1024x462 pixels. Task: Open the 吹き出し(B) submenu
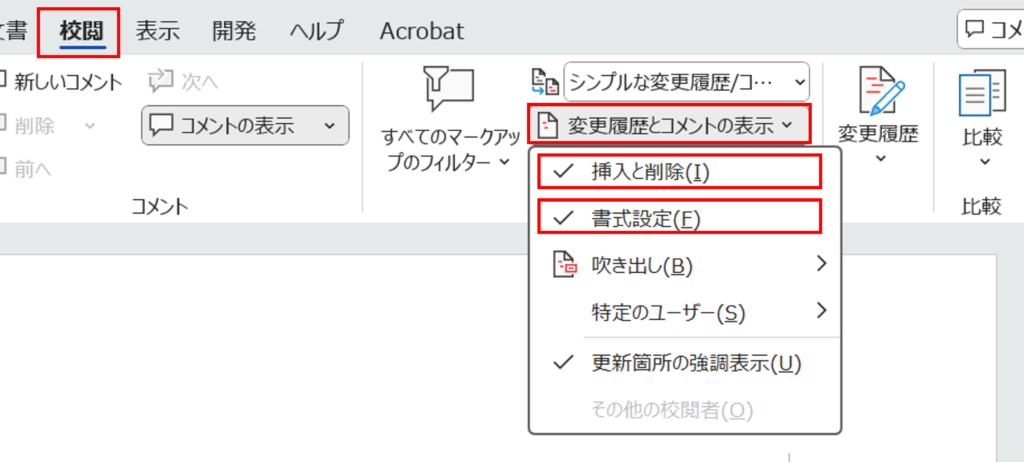click(684, 265)
